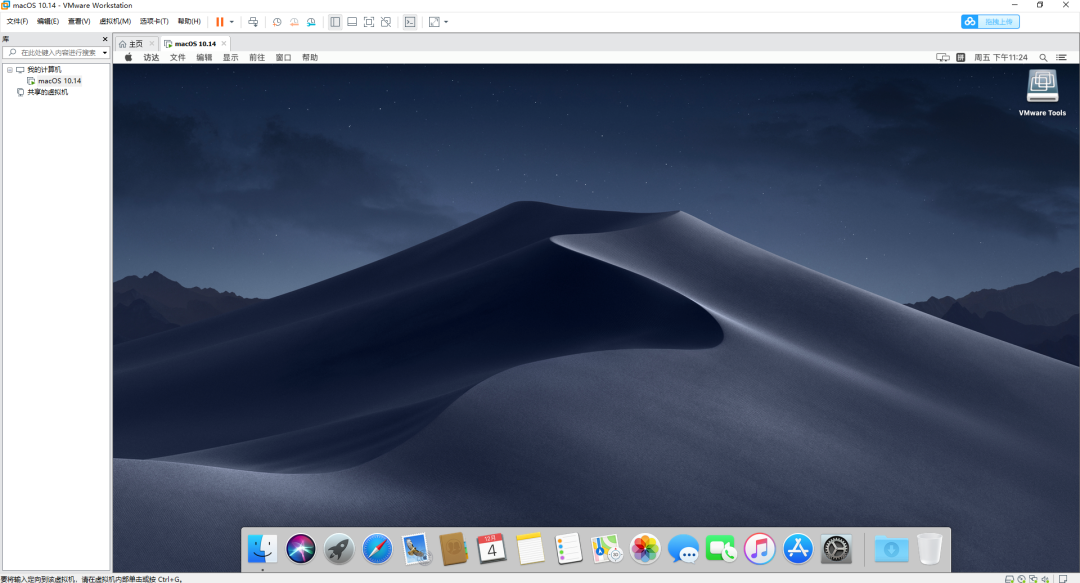Toggle the thumbnail bar view icon
1080x583 pixels.
[x=352, y=22]
